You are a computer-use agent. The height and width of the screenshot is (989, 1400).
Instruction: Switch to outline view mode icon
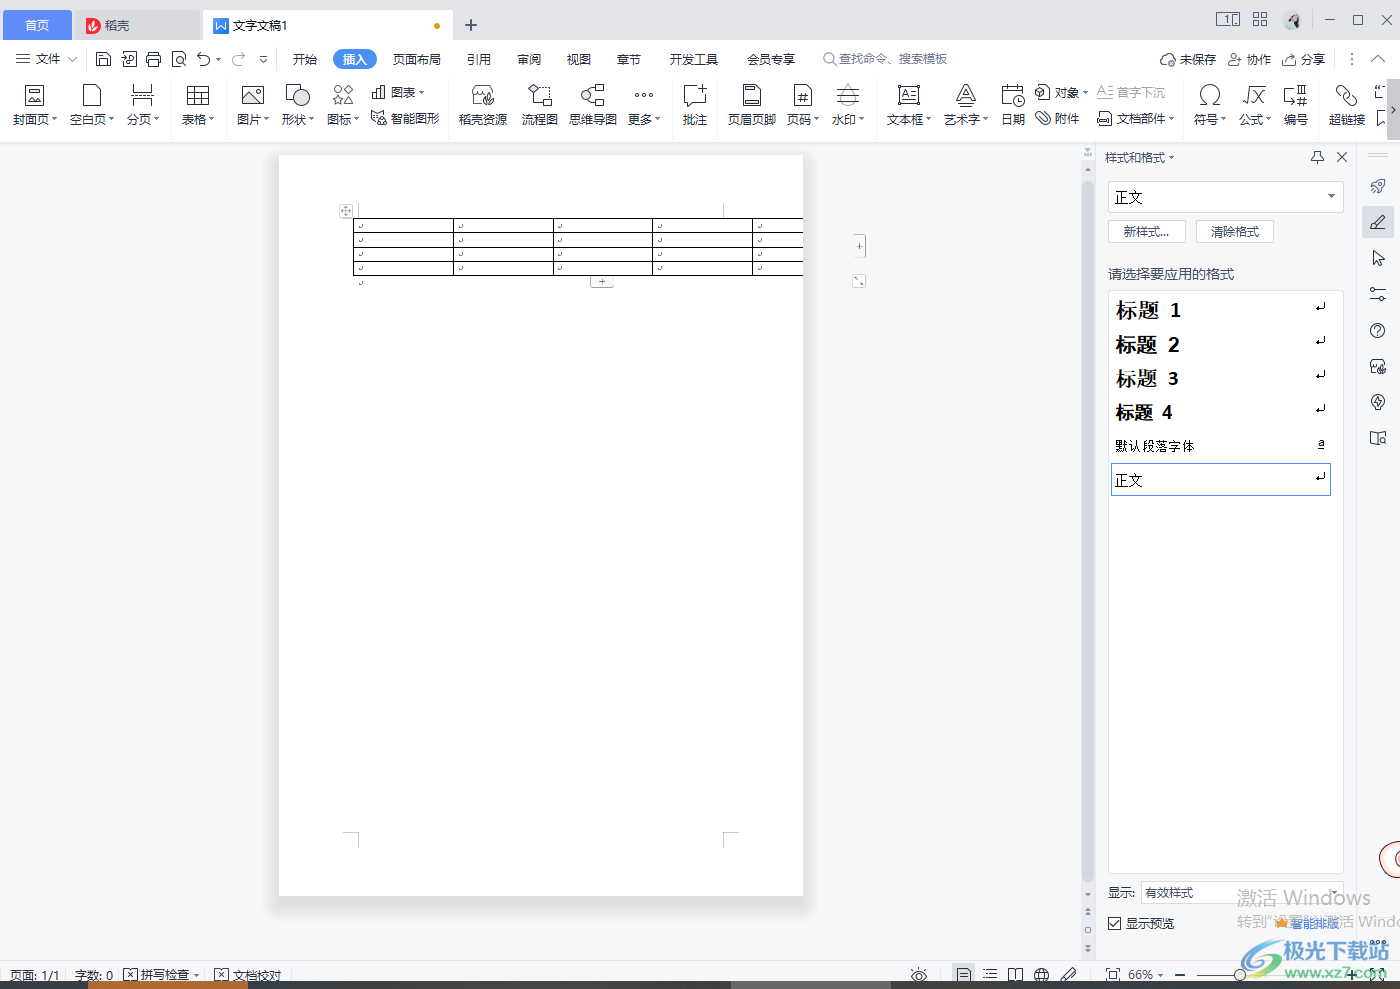[x=990, y=974]
